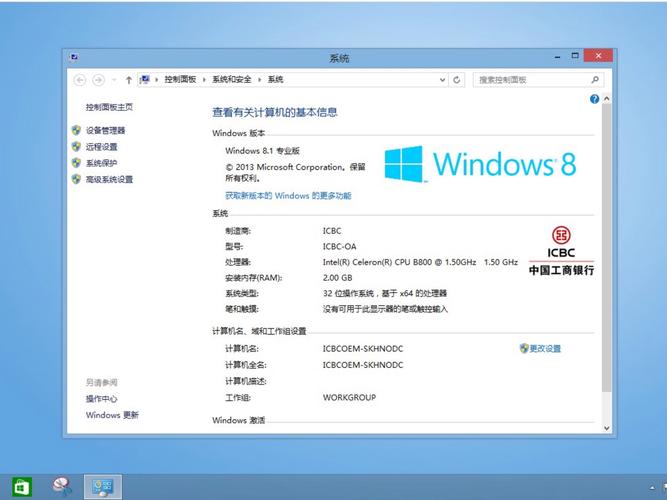The image size is (667, 500).
Task: Click full computer name beside 计算机全名
Action: [362, 365]
